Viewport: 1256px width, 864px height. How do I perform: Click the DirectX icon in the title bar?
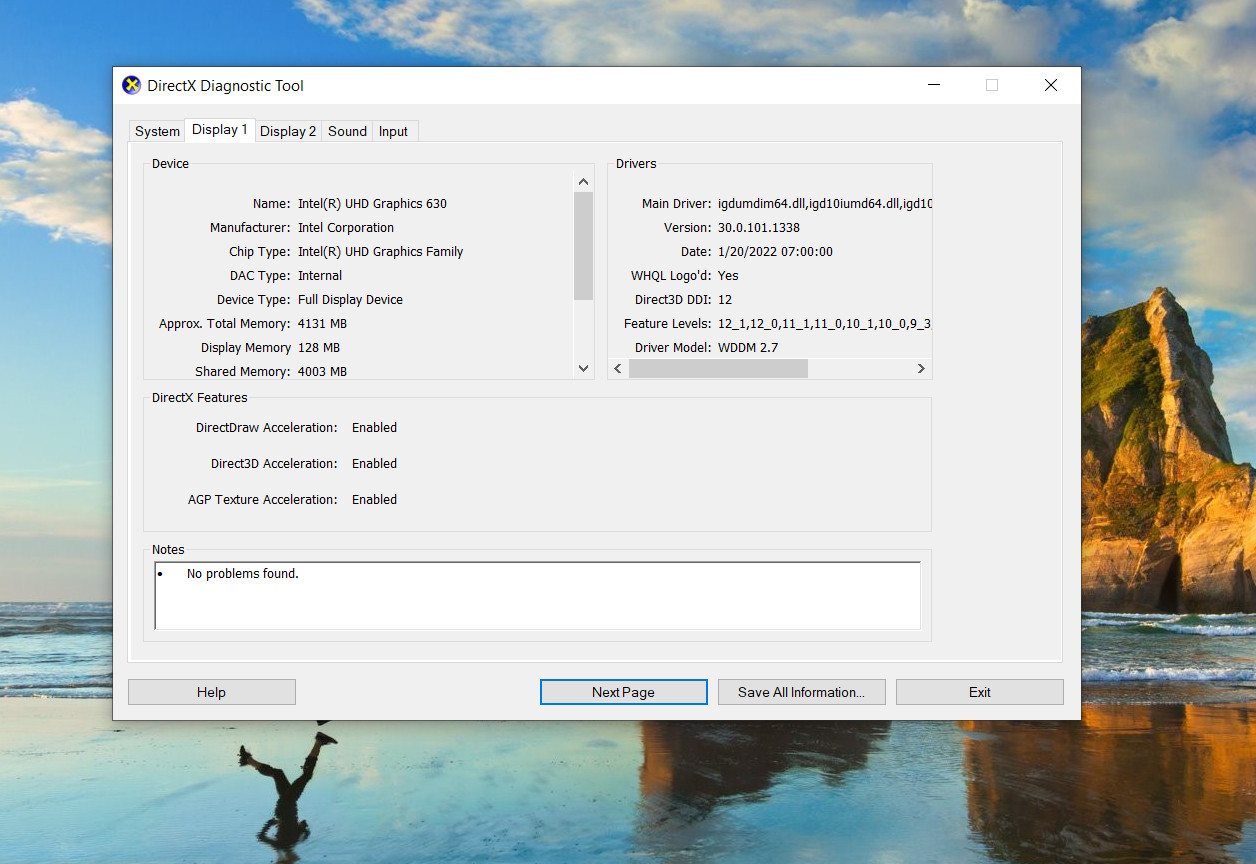click(132, 86)
